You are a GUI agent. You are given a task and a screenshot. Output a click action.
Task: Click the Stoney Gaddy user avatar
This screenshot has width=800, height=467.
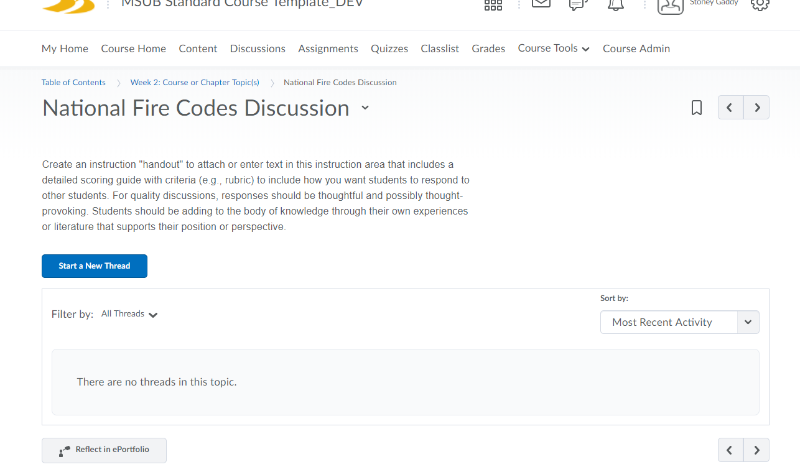coord(670,5)
